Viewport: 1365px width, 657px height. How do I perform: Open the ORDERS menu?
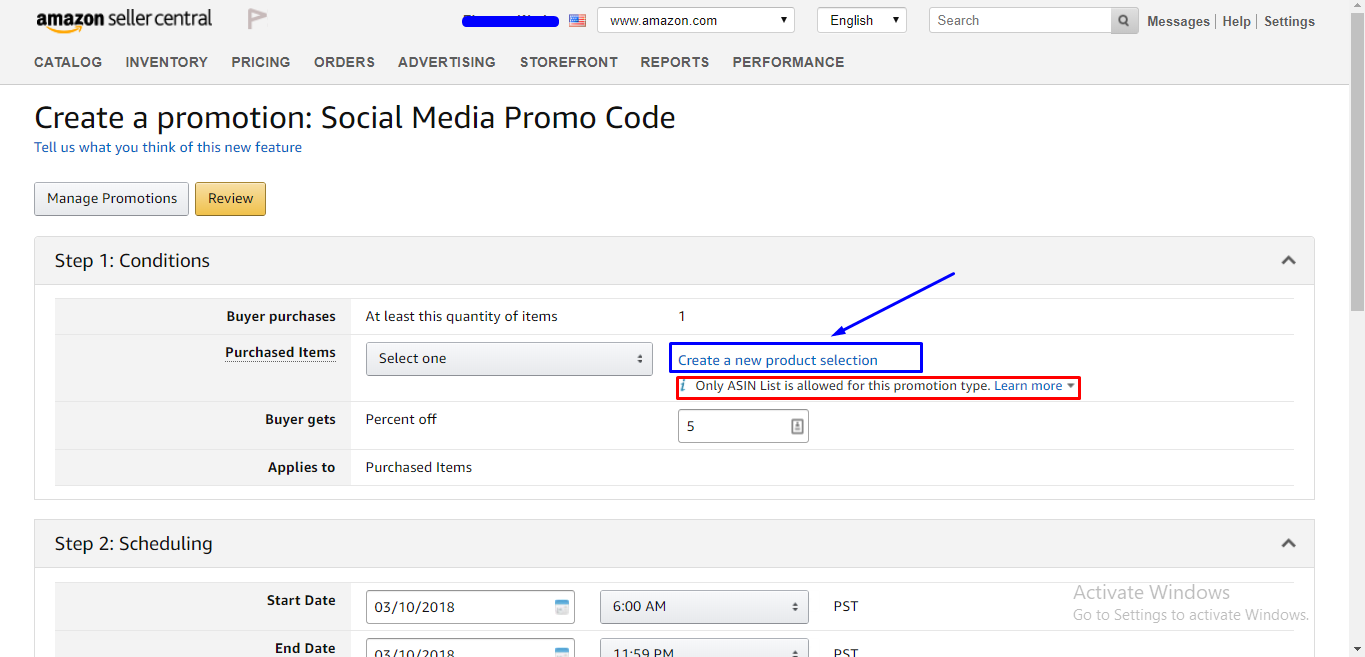pyautogui.click(x=344, y=62)
